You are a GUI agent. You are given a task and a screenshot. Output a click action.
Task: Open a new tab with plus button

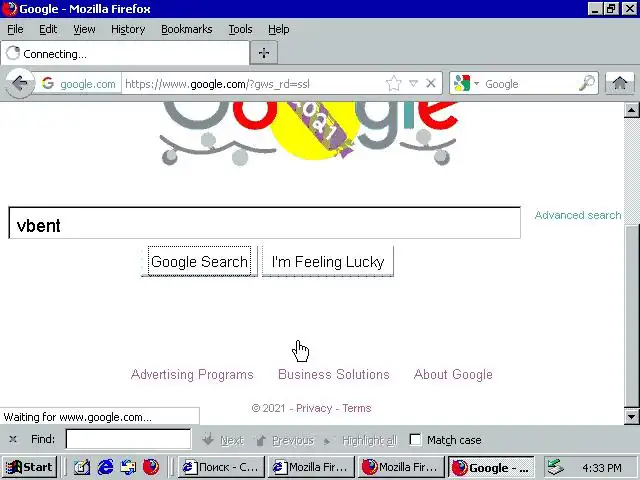tap(264, 53)
